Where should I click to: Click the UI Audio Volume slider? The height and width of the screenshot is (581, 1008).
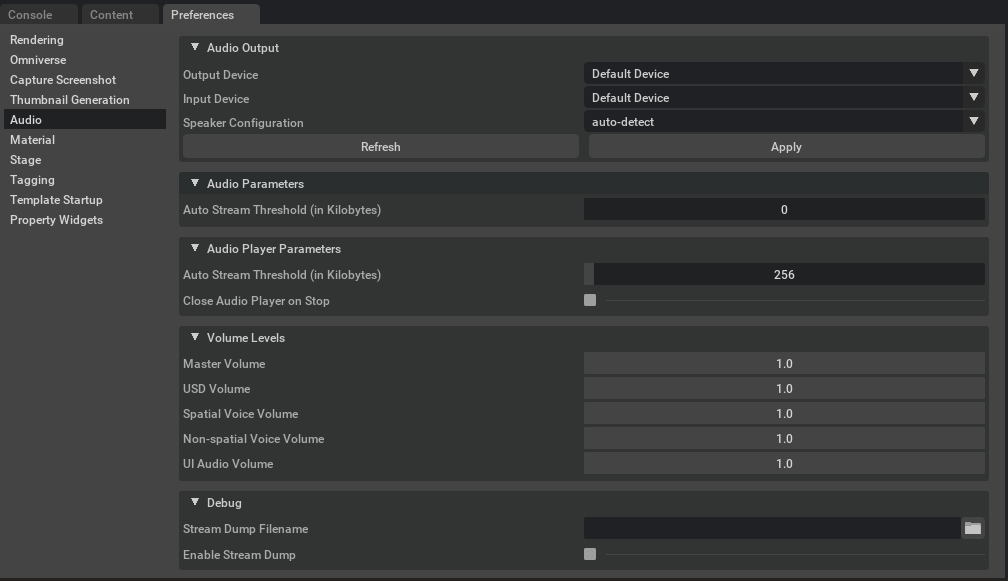click(x=785, y=463)
